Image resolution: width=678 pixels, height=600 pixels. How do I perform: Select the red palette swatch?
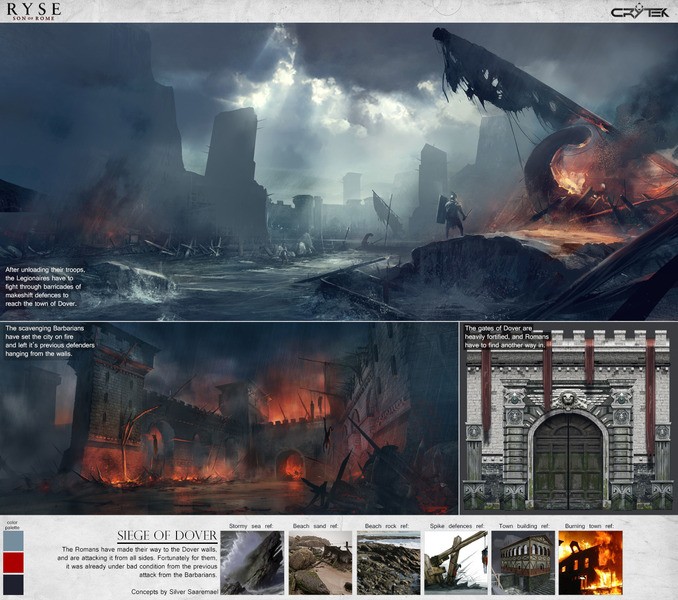click(13, 563)
